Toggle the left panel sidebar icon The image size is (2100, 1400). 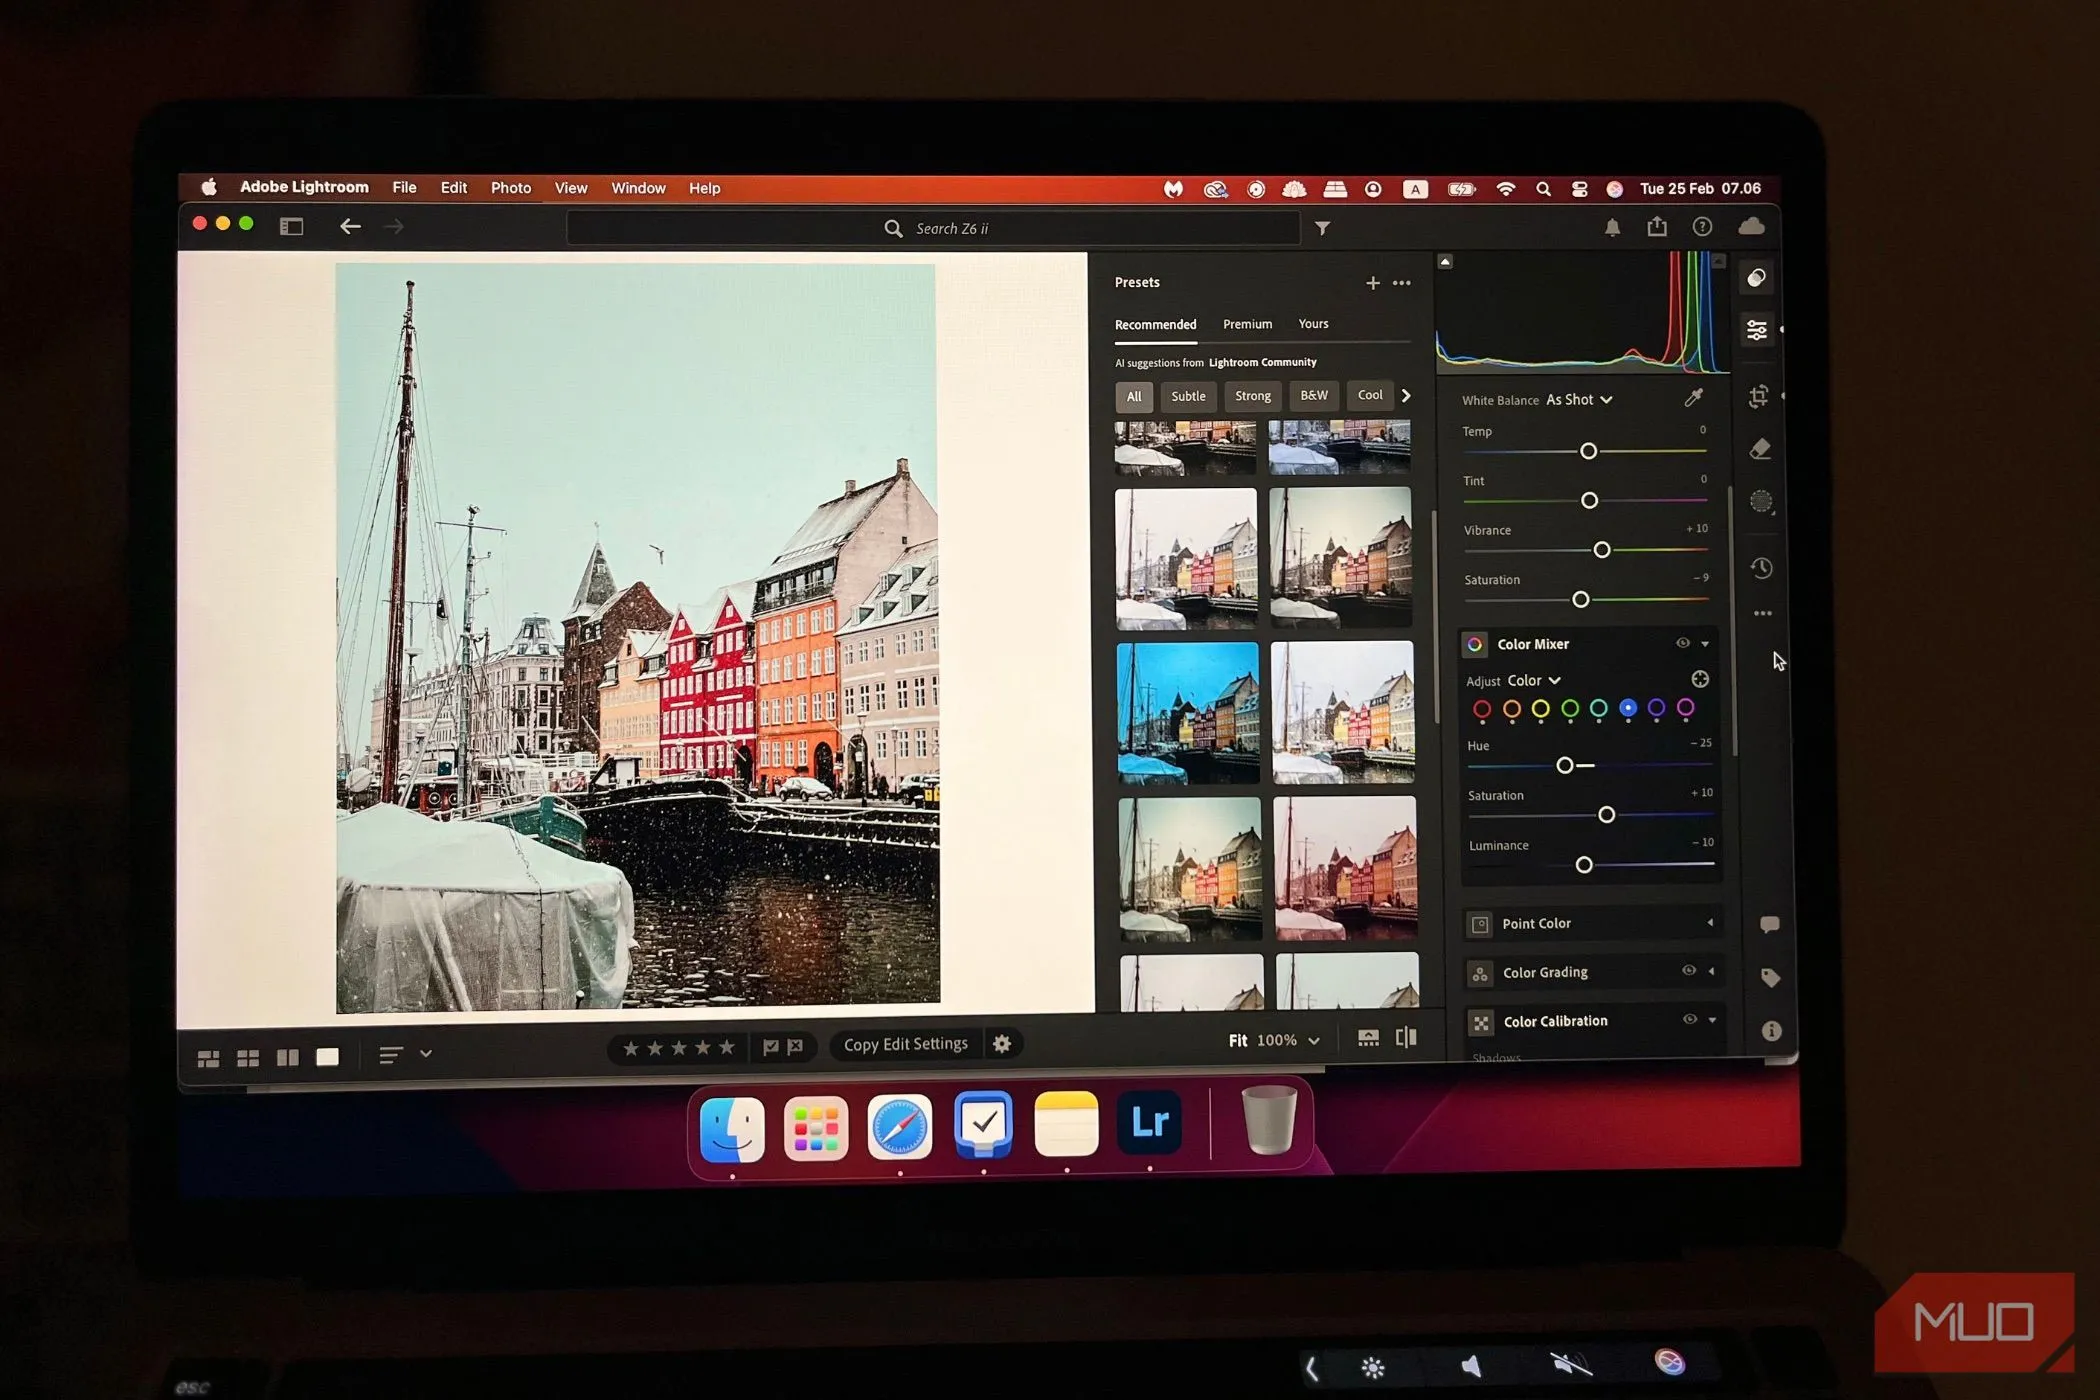[x=291, y=227]
